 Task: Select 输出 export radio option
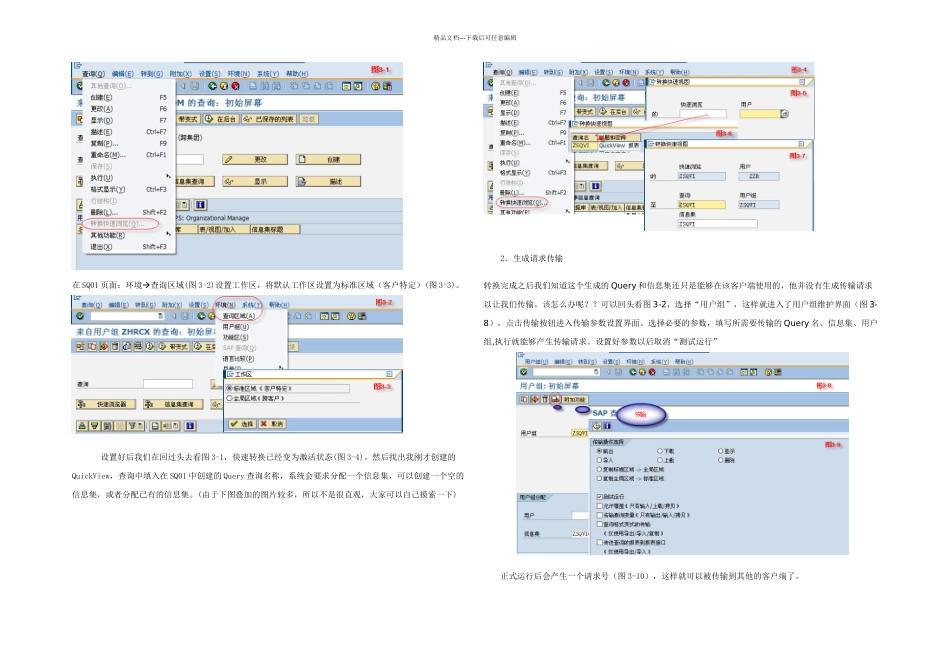599,451
